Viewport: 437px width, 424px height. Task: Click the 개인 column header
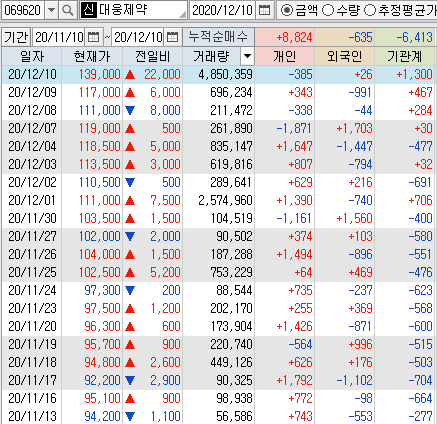[x=285, y=56]
